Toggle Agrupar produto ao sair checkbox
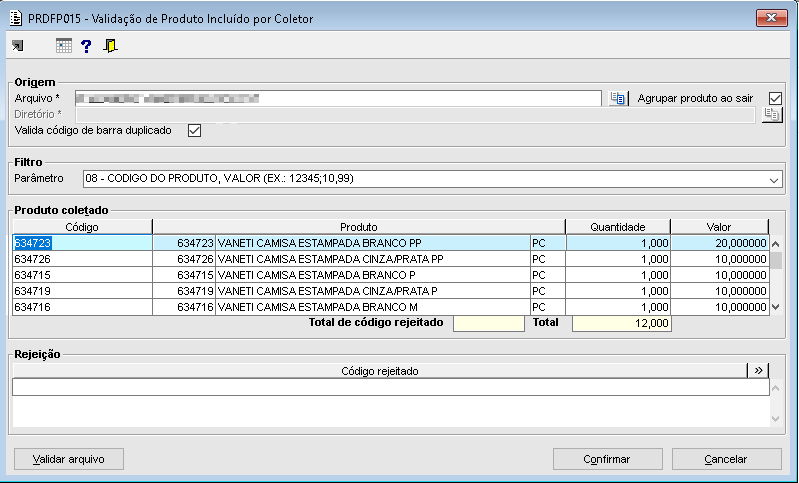Viewport: 799px width, 483px height. pos(774,98)
